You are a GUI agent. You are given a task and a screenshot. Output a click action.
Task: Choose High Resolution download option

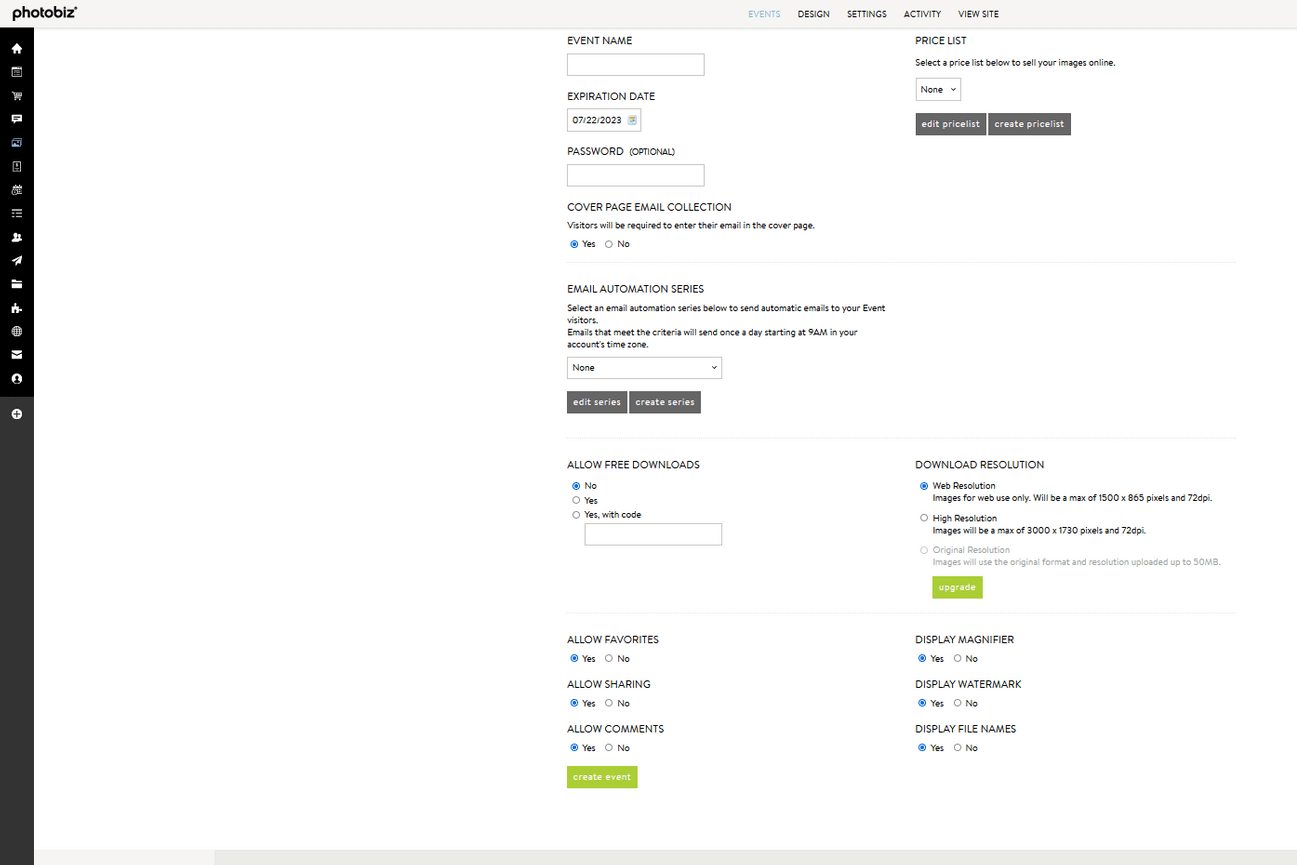coord(924,517)
